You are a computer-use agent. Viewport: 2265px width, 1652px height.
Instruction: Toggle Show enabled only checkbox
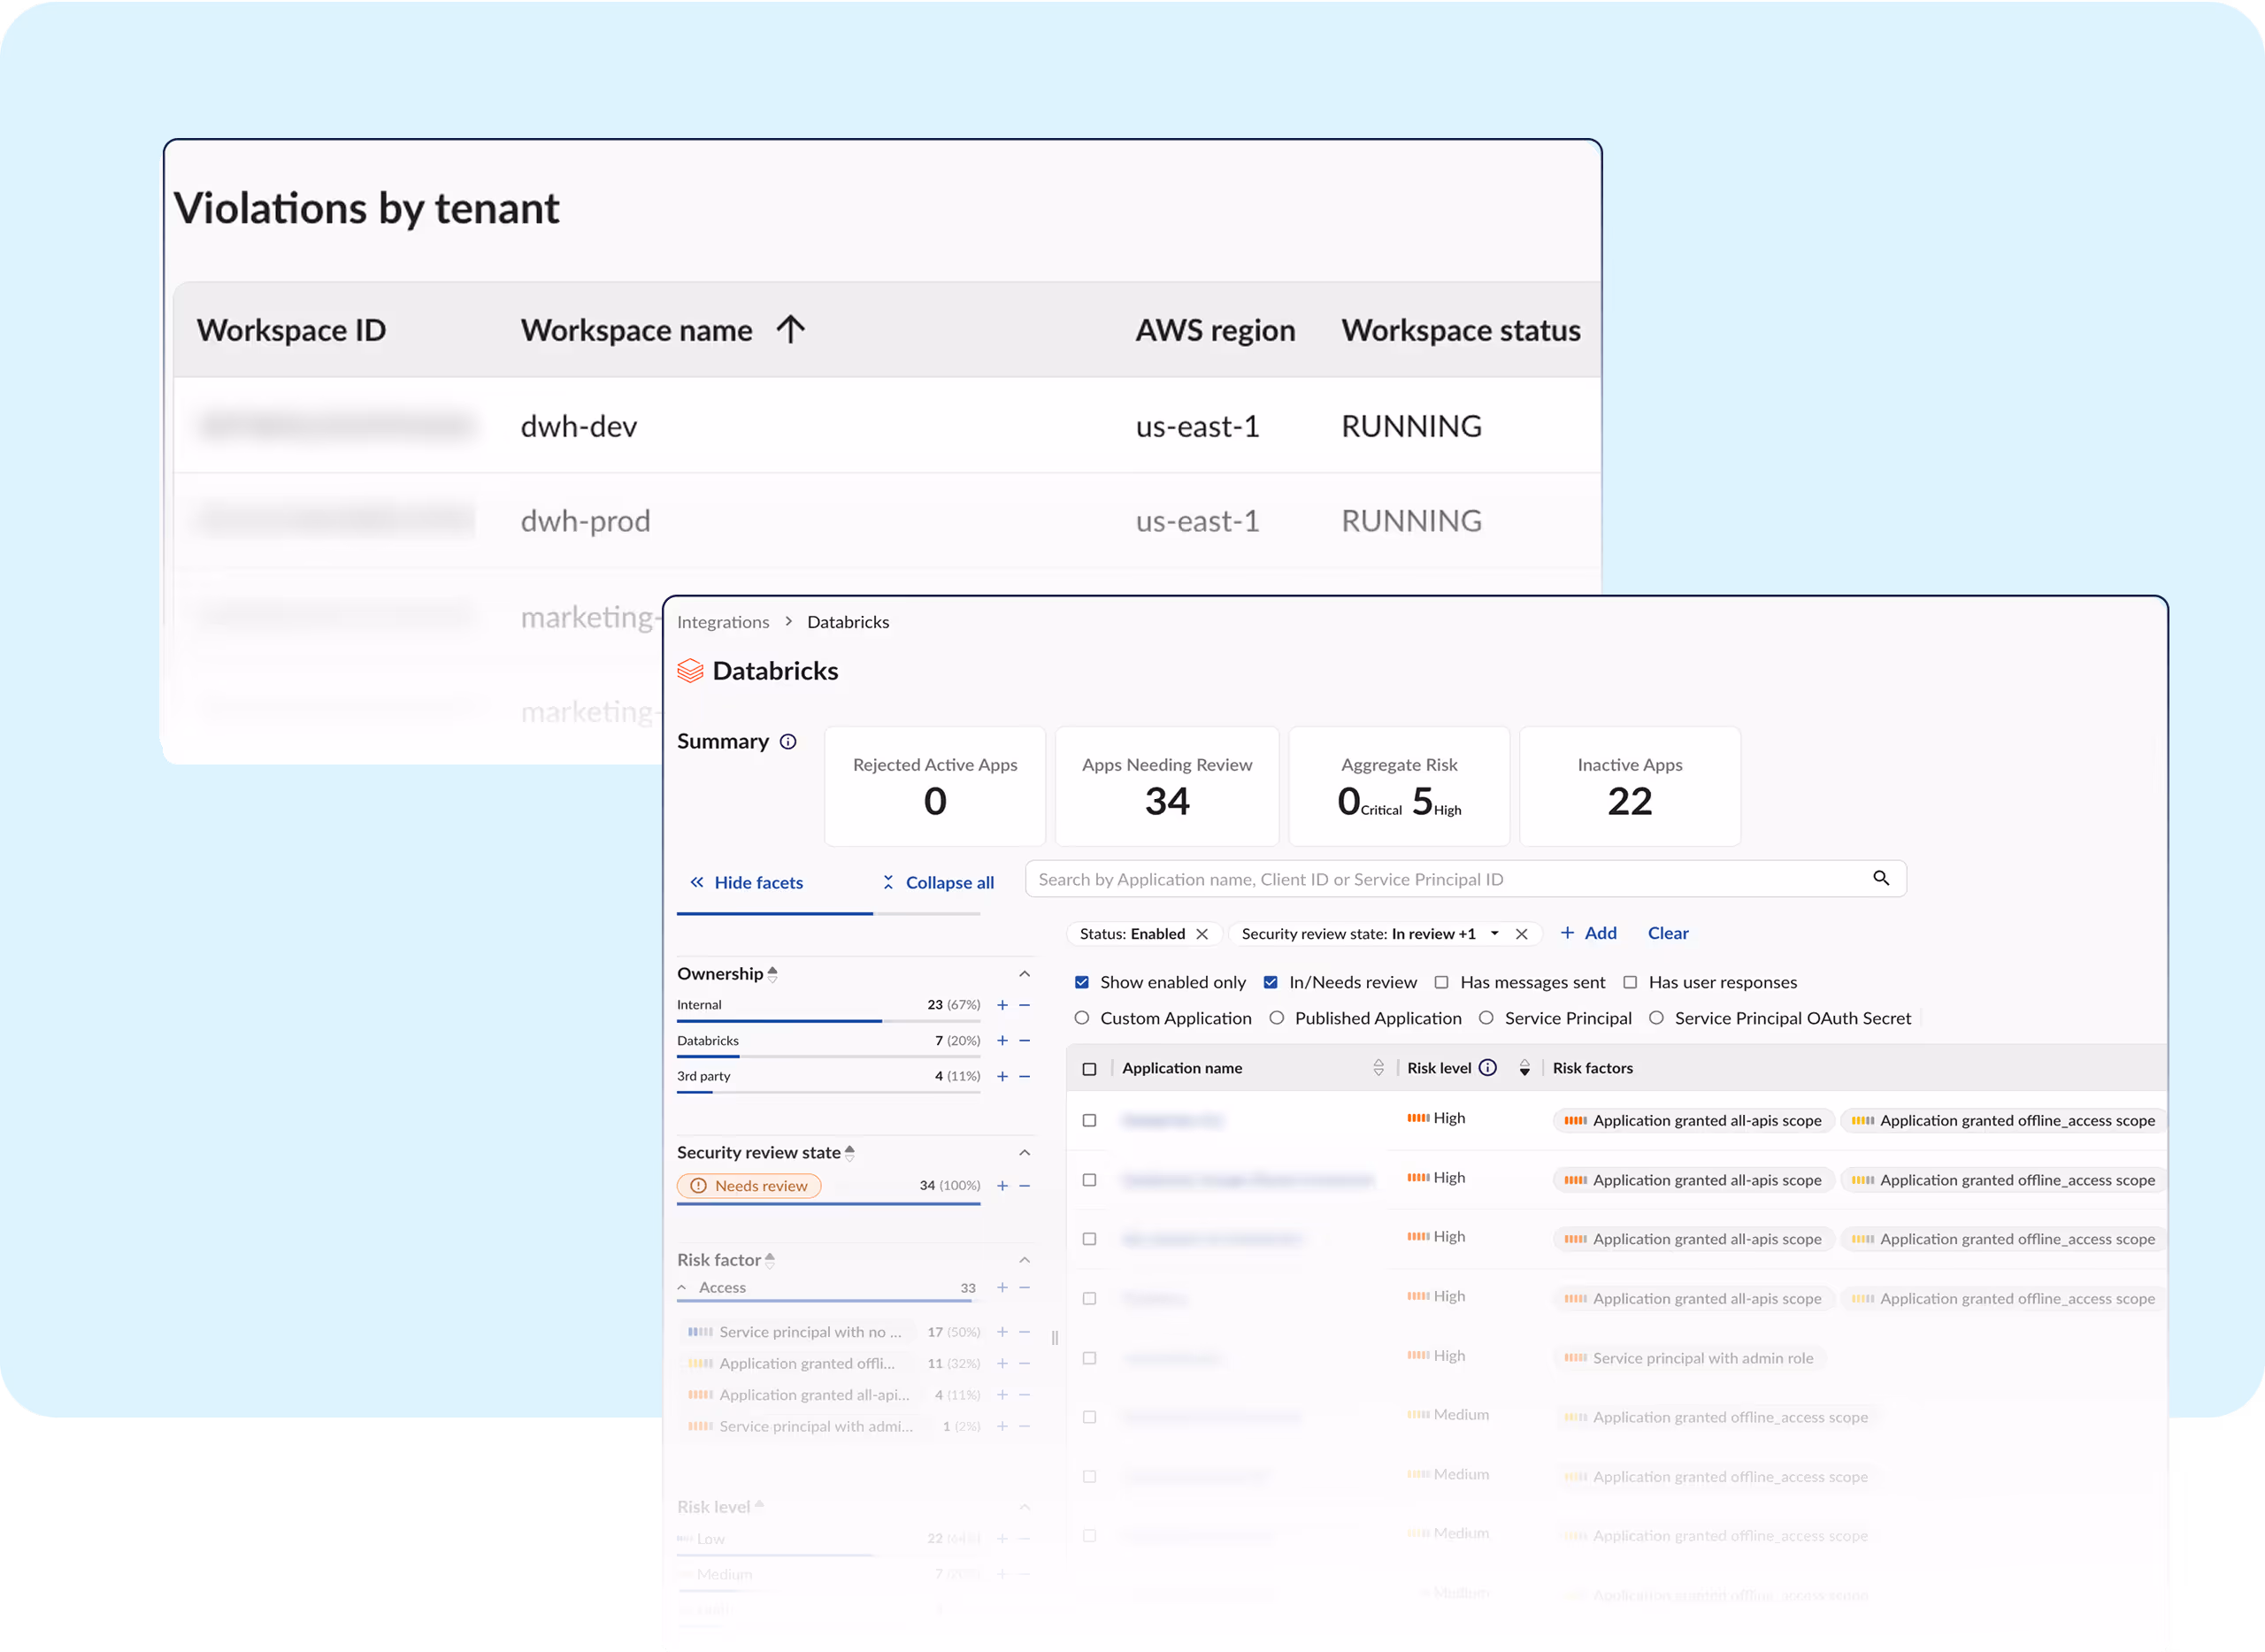tap(1081, 982)
